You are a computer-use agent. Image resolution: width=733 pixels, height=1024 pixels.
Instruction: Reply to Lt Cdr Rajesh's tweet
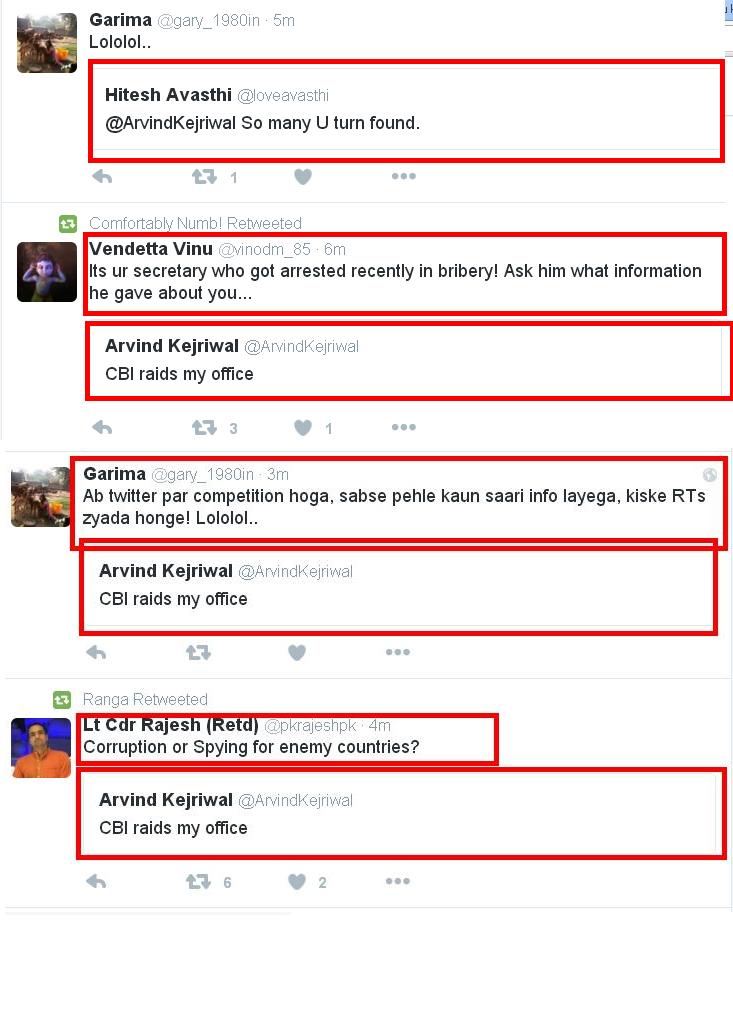pos(96,882)
